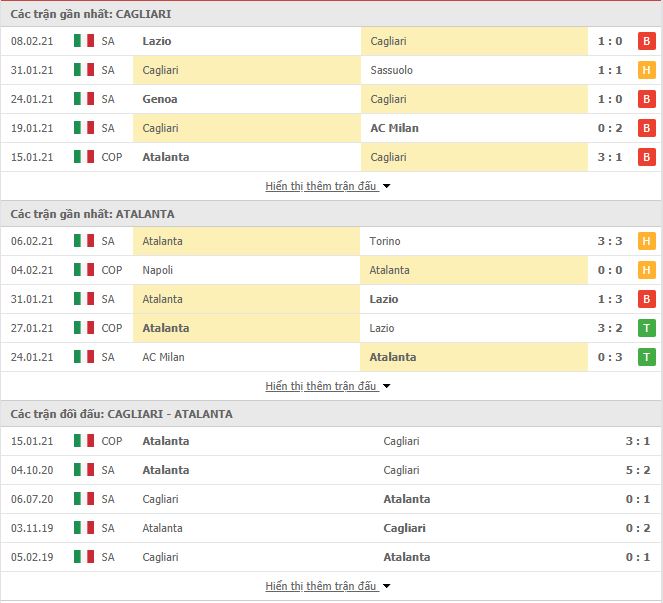Click the red B badge for Atalanta vs Lazio 1:3
This screenshot has height=603, width=663.
click(x=647, y=299)
